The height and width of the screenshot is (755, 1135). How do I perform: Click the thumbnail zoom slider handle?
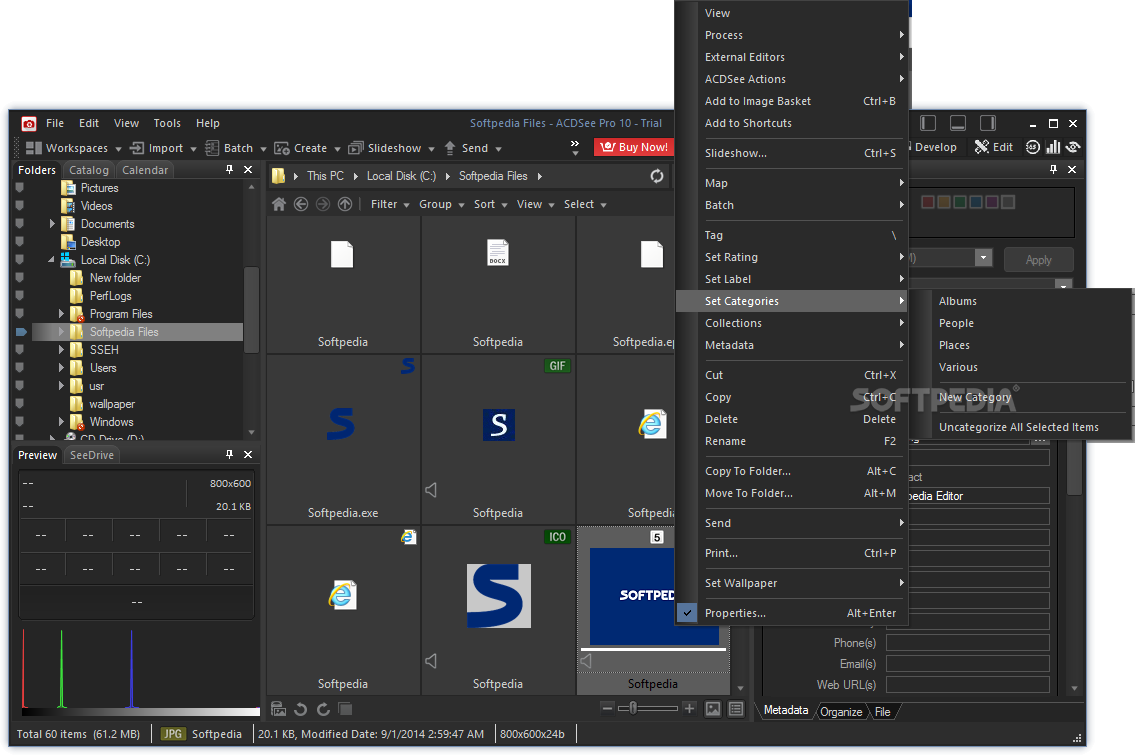point(633,708)
